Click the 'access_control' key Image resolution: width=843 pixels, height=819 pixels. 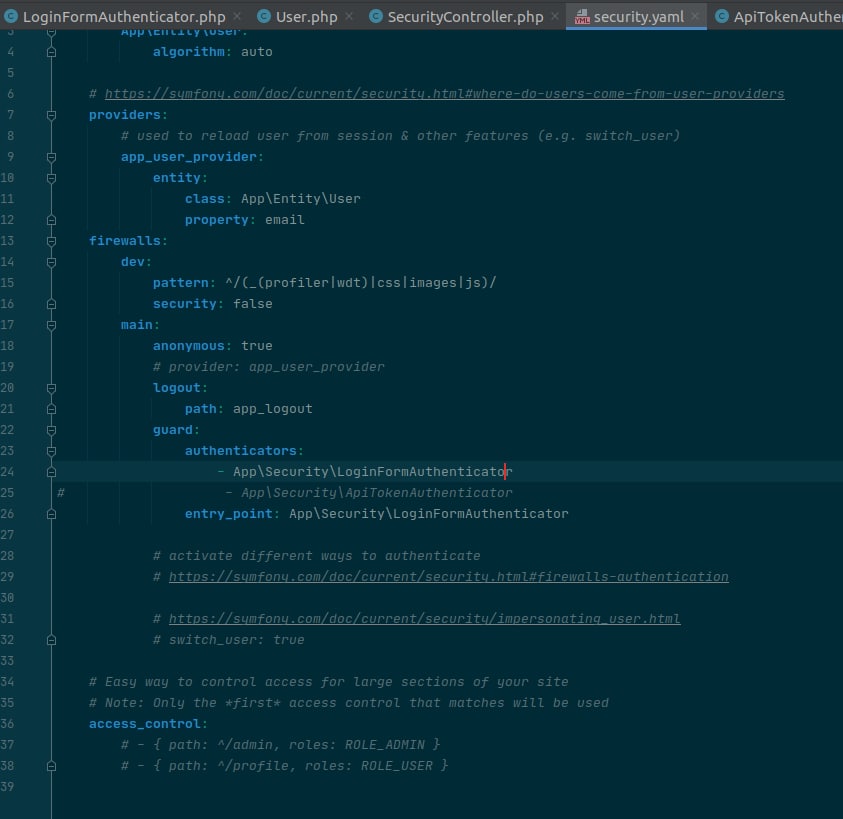click(x=144, y=723)
